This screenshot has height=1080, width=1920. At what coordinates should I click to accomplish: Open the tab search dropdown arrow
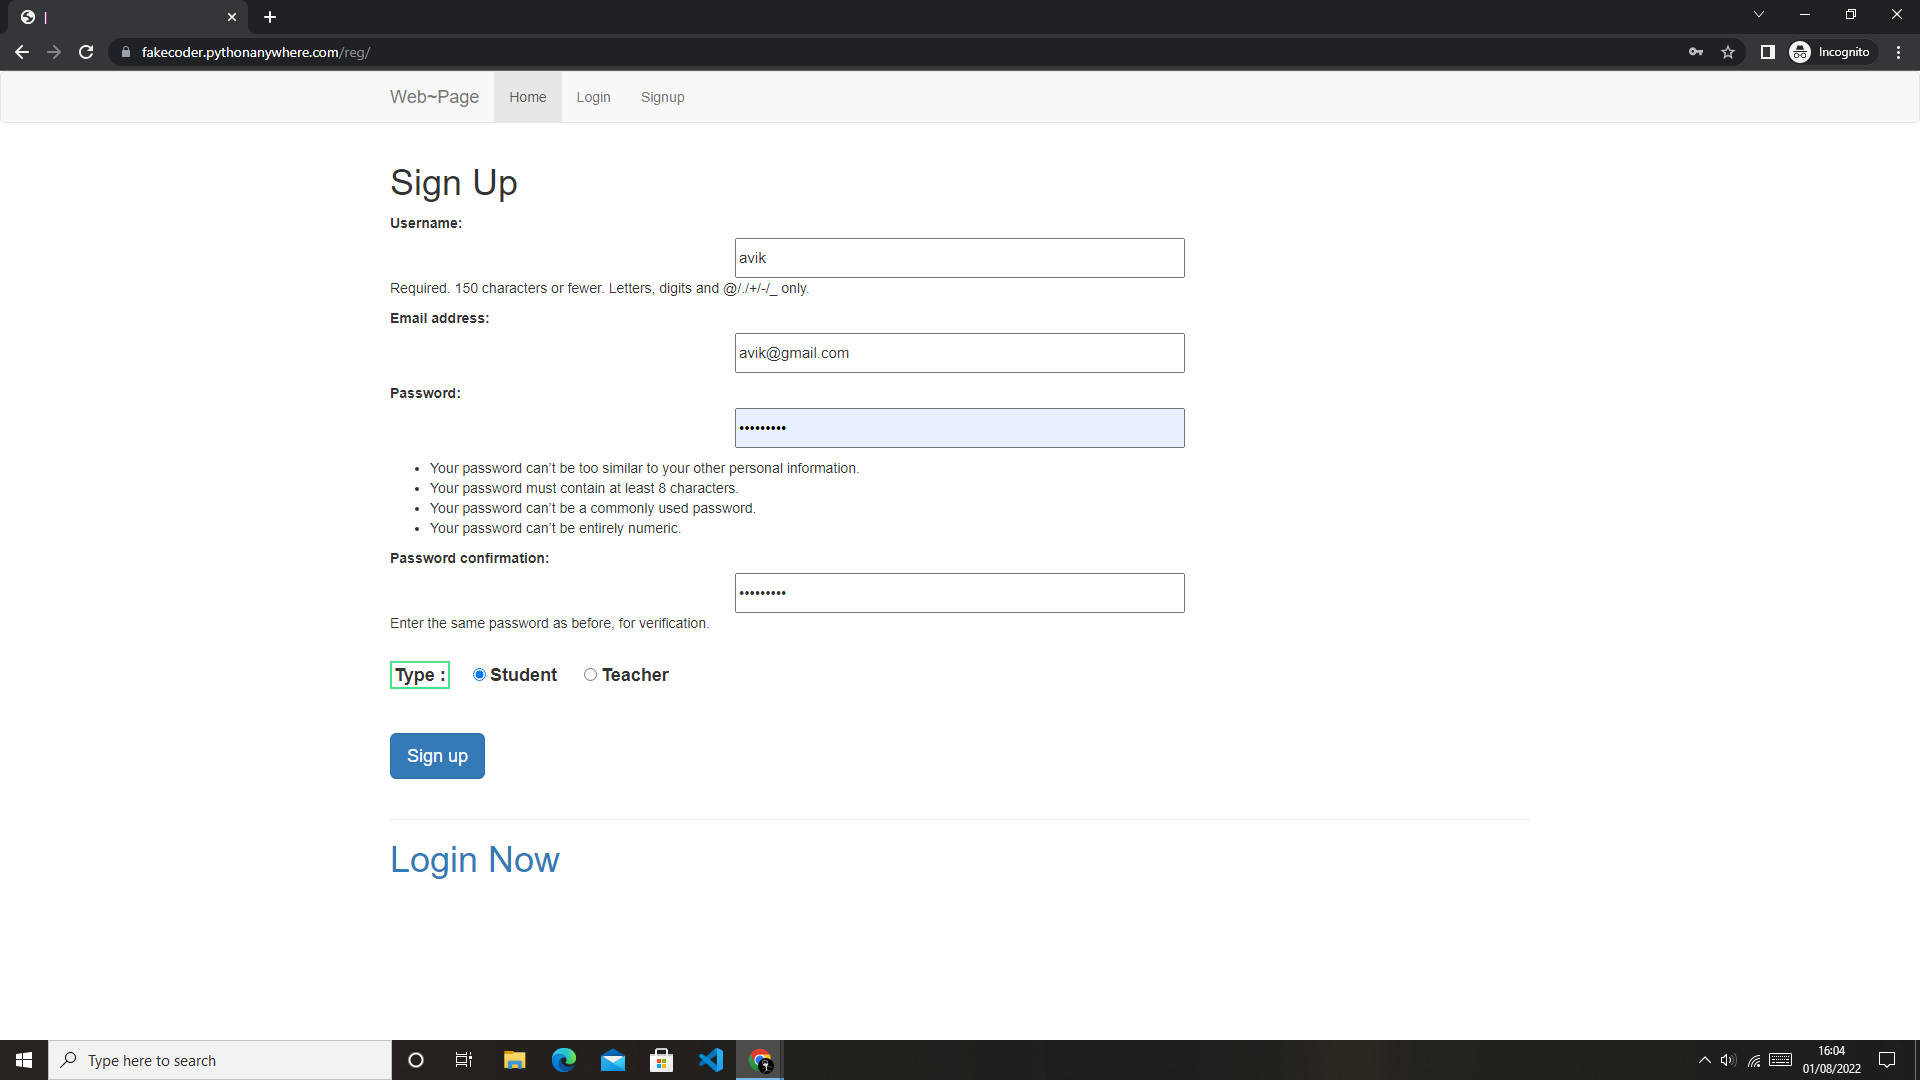pos(1758,14)
